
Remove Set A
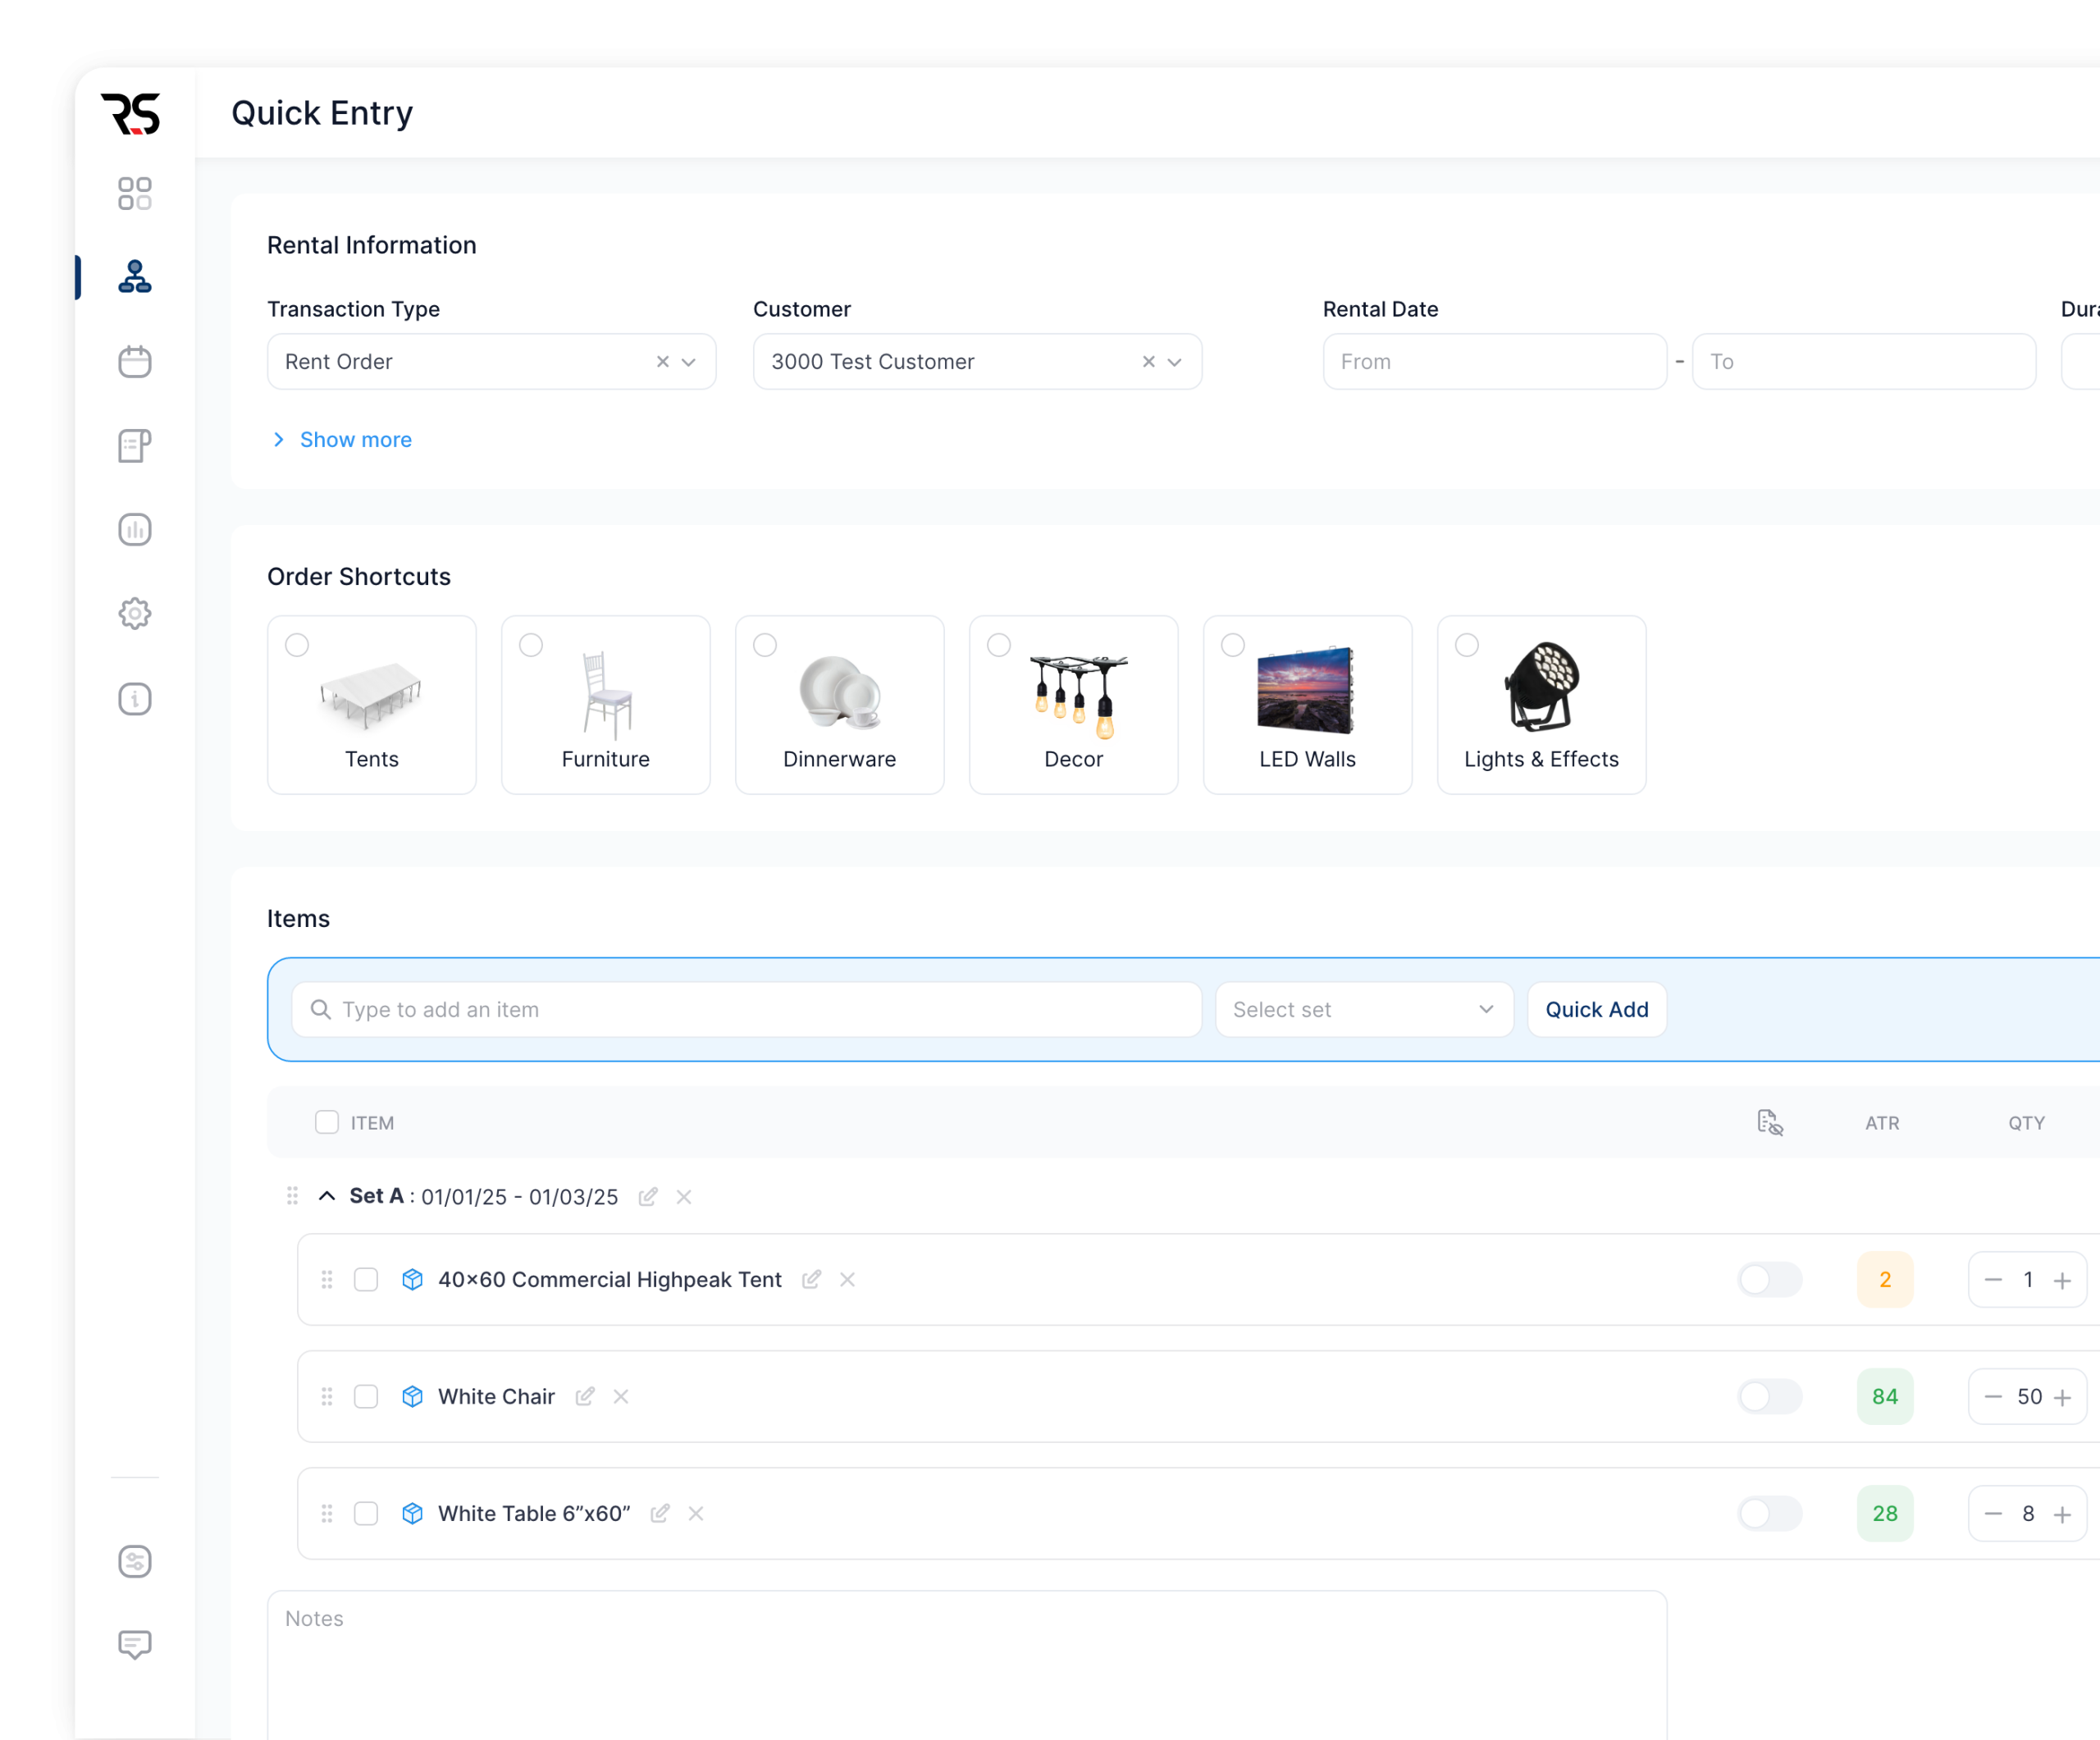684,1196
